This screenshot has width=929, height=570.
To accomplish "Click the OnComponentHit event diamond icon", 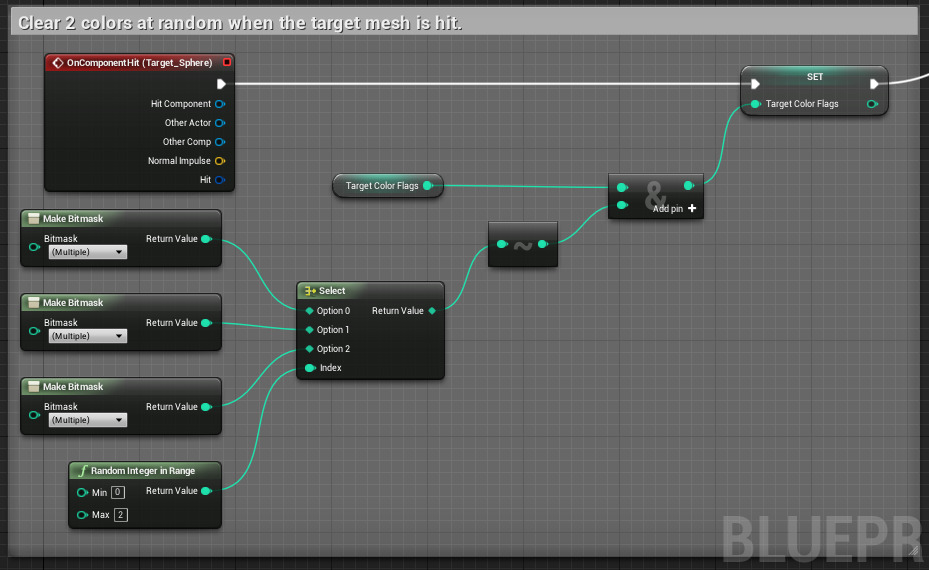I will 57,63.
